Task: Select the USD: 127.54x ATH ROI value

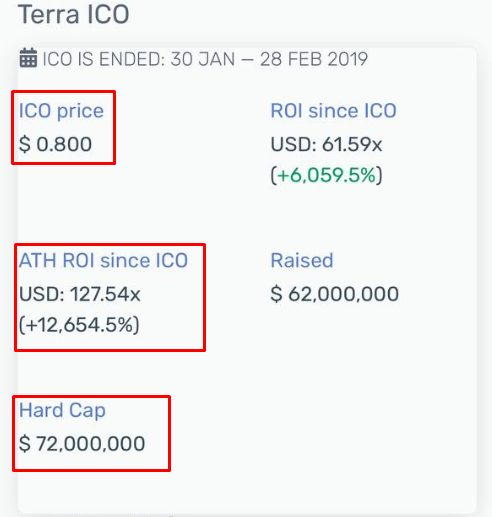Action: coord(80,294)
